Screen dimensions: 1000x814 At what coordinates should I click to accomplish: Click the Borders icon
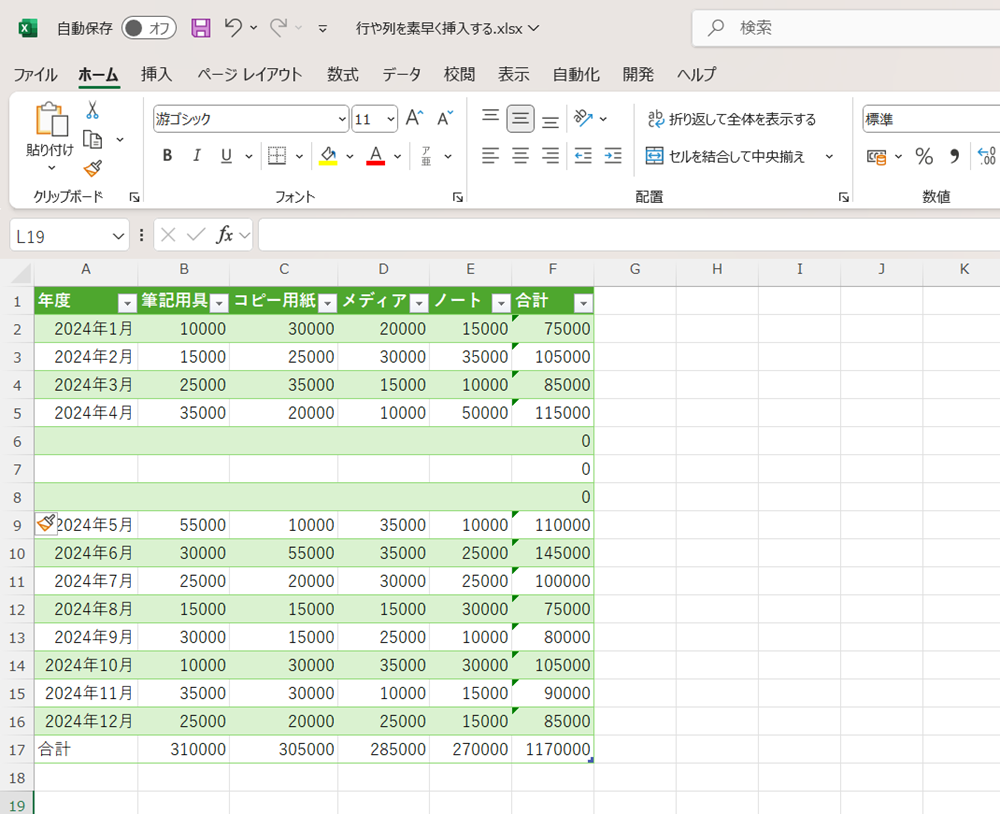pos(277,156)
